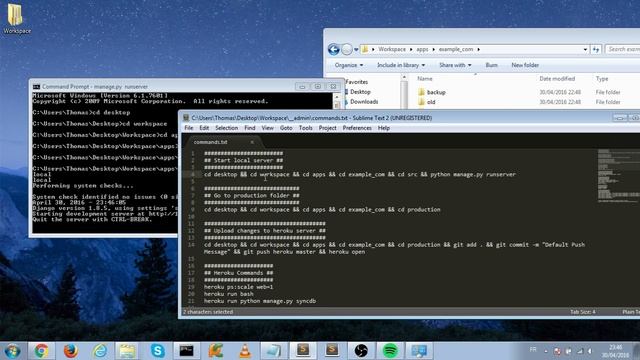Open the Preferences menu in Sublime Text
This screenshot has height=360, width=640.
pos(357,128)
